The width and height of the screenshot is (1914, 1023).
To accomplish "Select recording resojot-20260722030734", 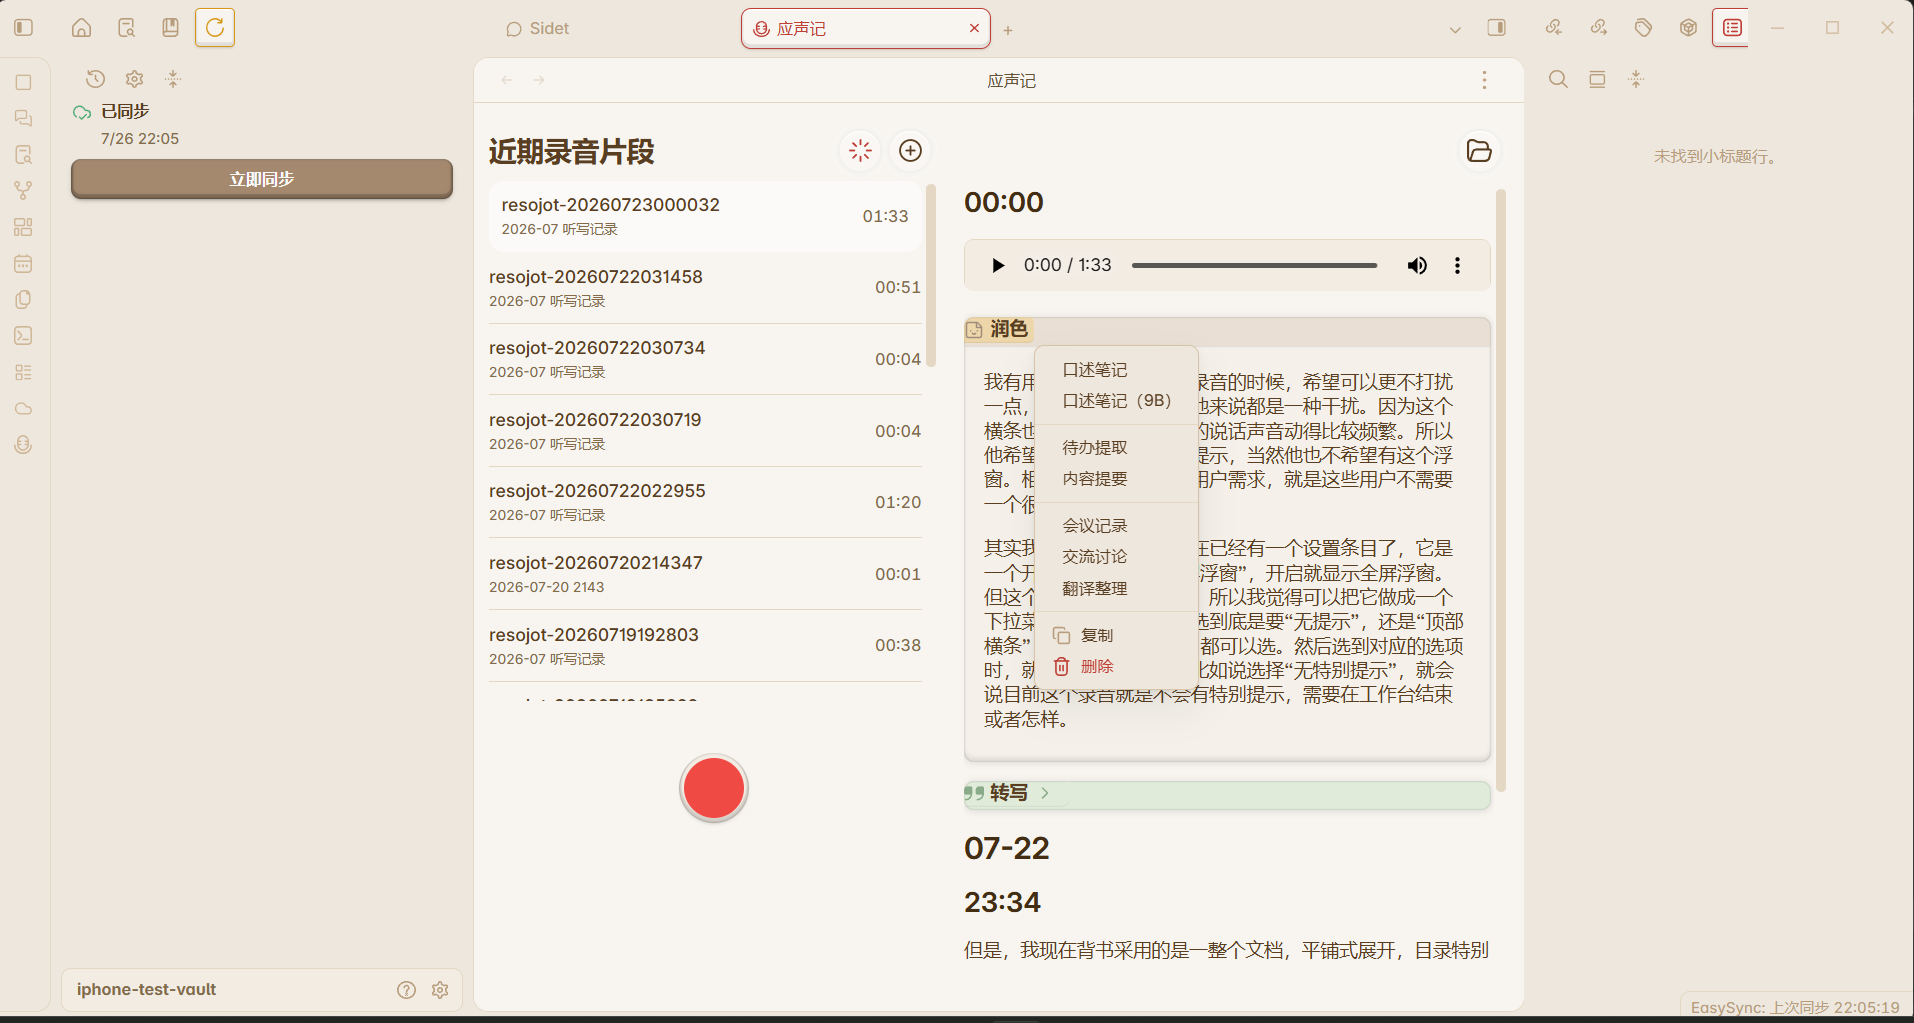I will click(x=705, y=359).
